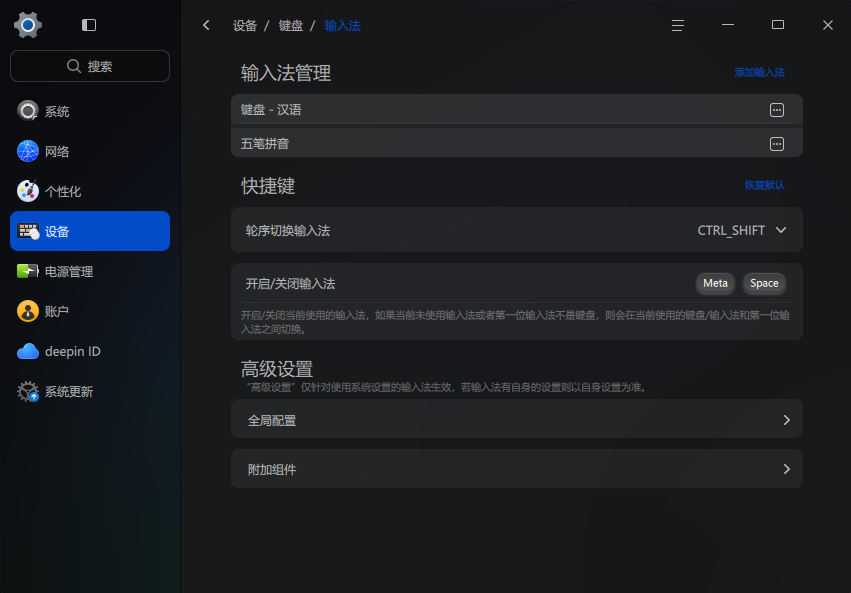Click the magnifier icon in search
851x593 pixels.
point(74,66)
